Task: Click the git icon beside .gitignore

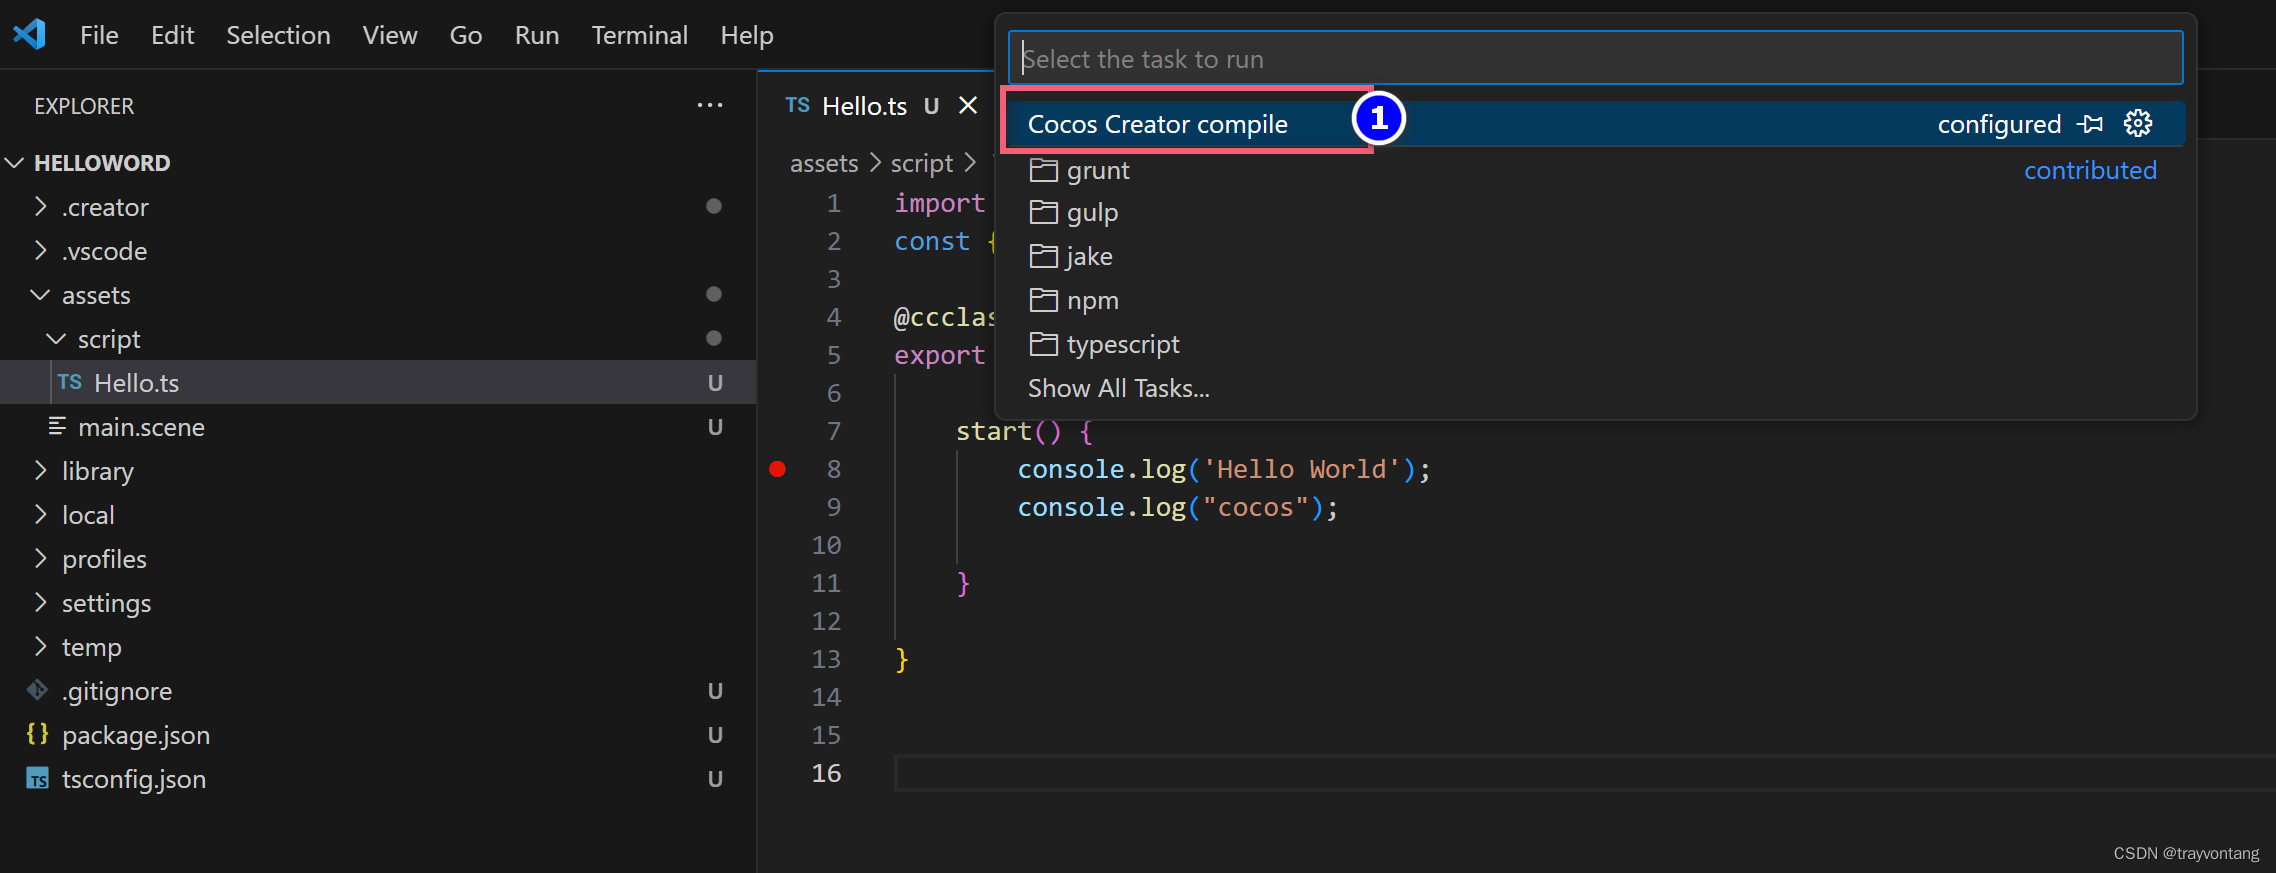Action: tap(37, 690)
